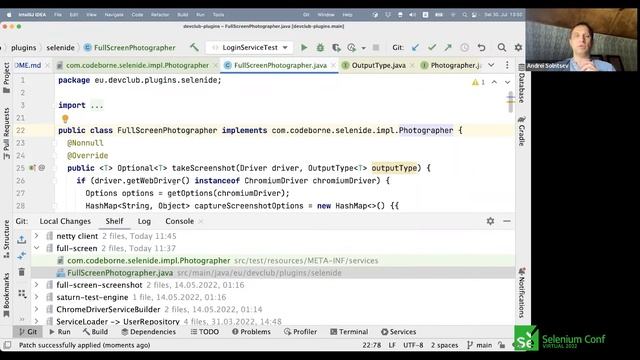Open Git panel options gear
640x360 pixels.
(x=490, y=221)
